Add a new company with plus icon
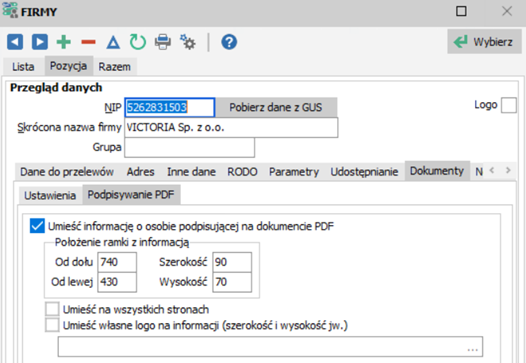Viewport: 526px width, 363px height. [x=64, y=42]
